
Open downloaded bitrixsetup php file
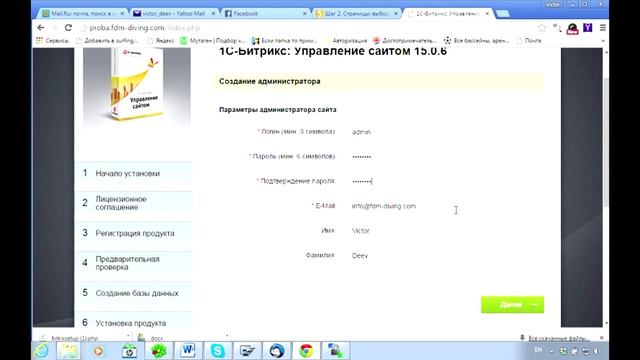[75, 338]
